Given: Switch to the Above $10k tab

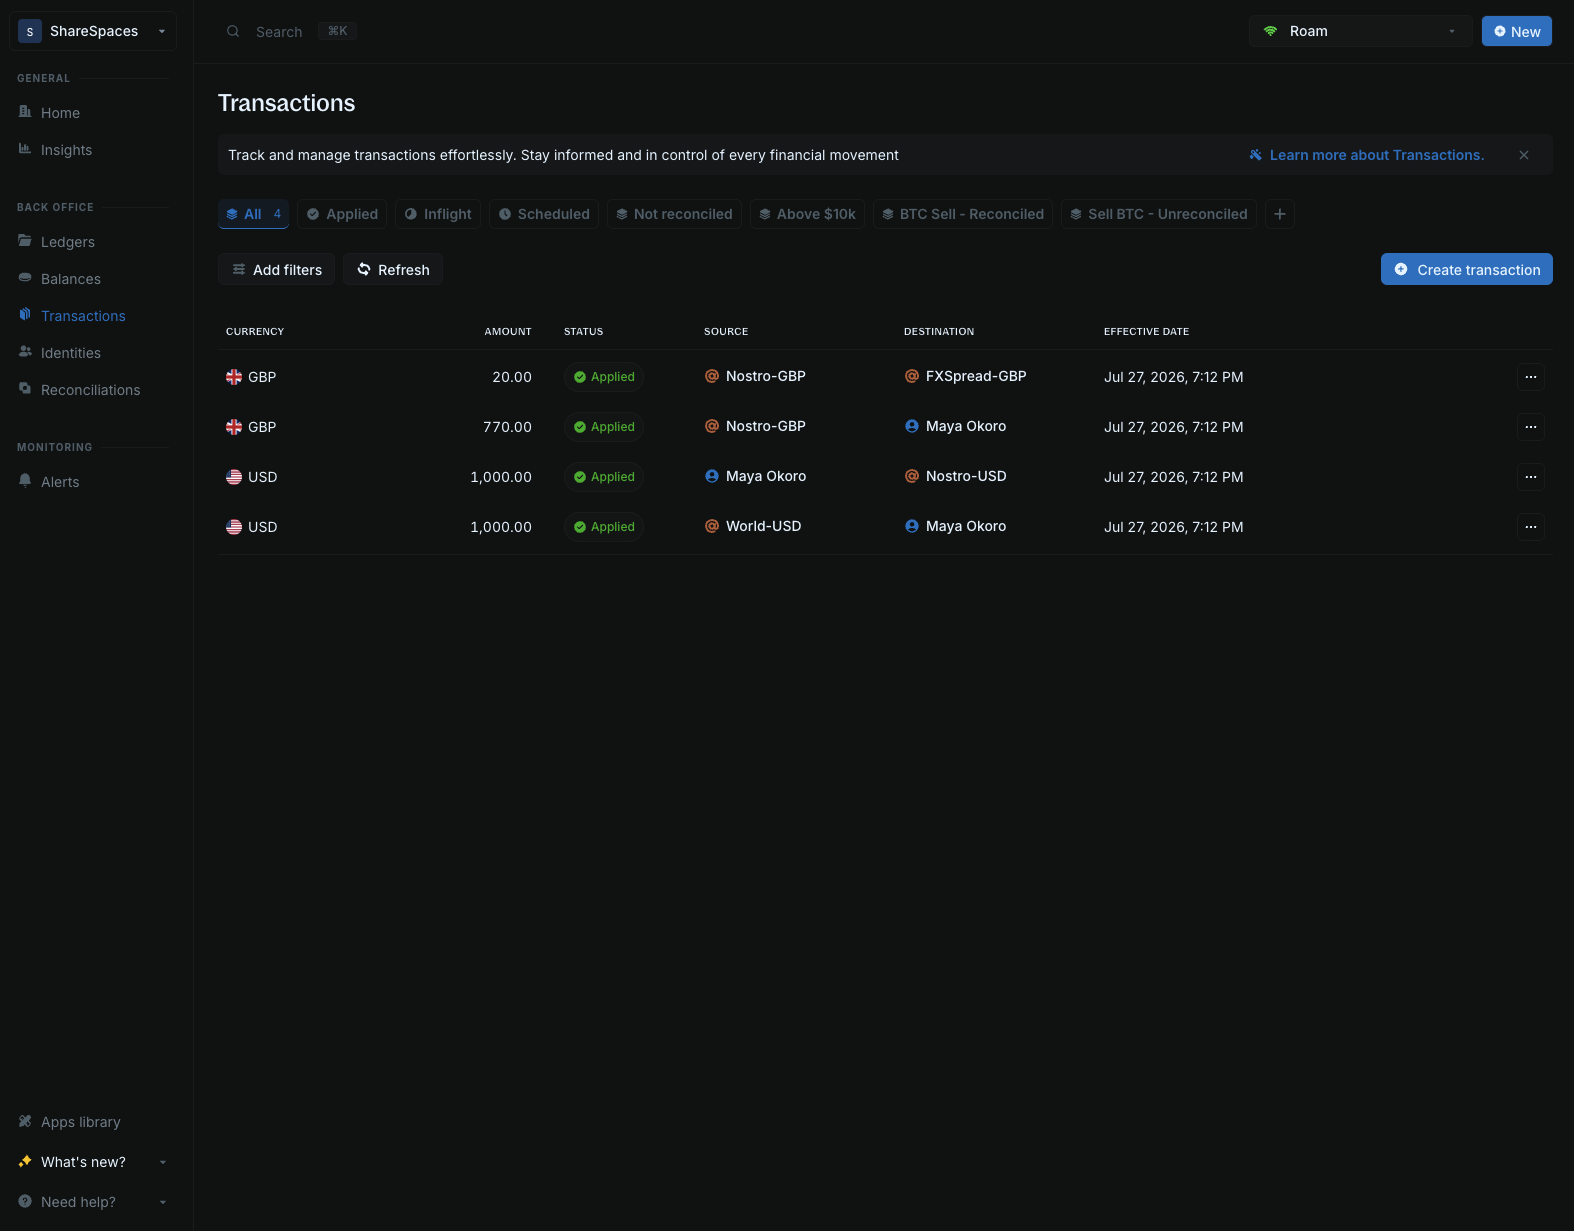Looking at the screenshot, I should coord(807,214).
